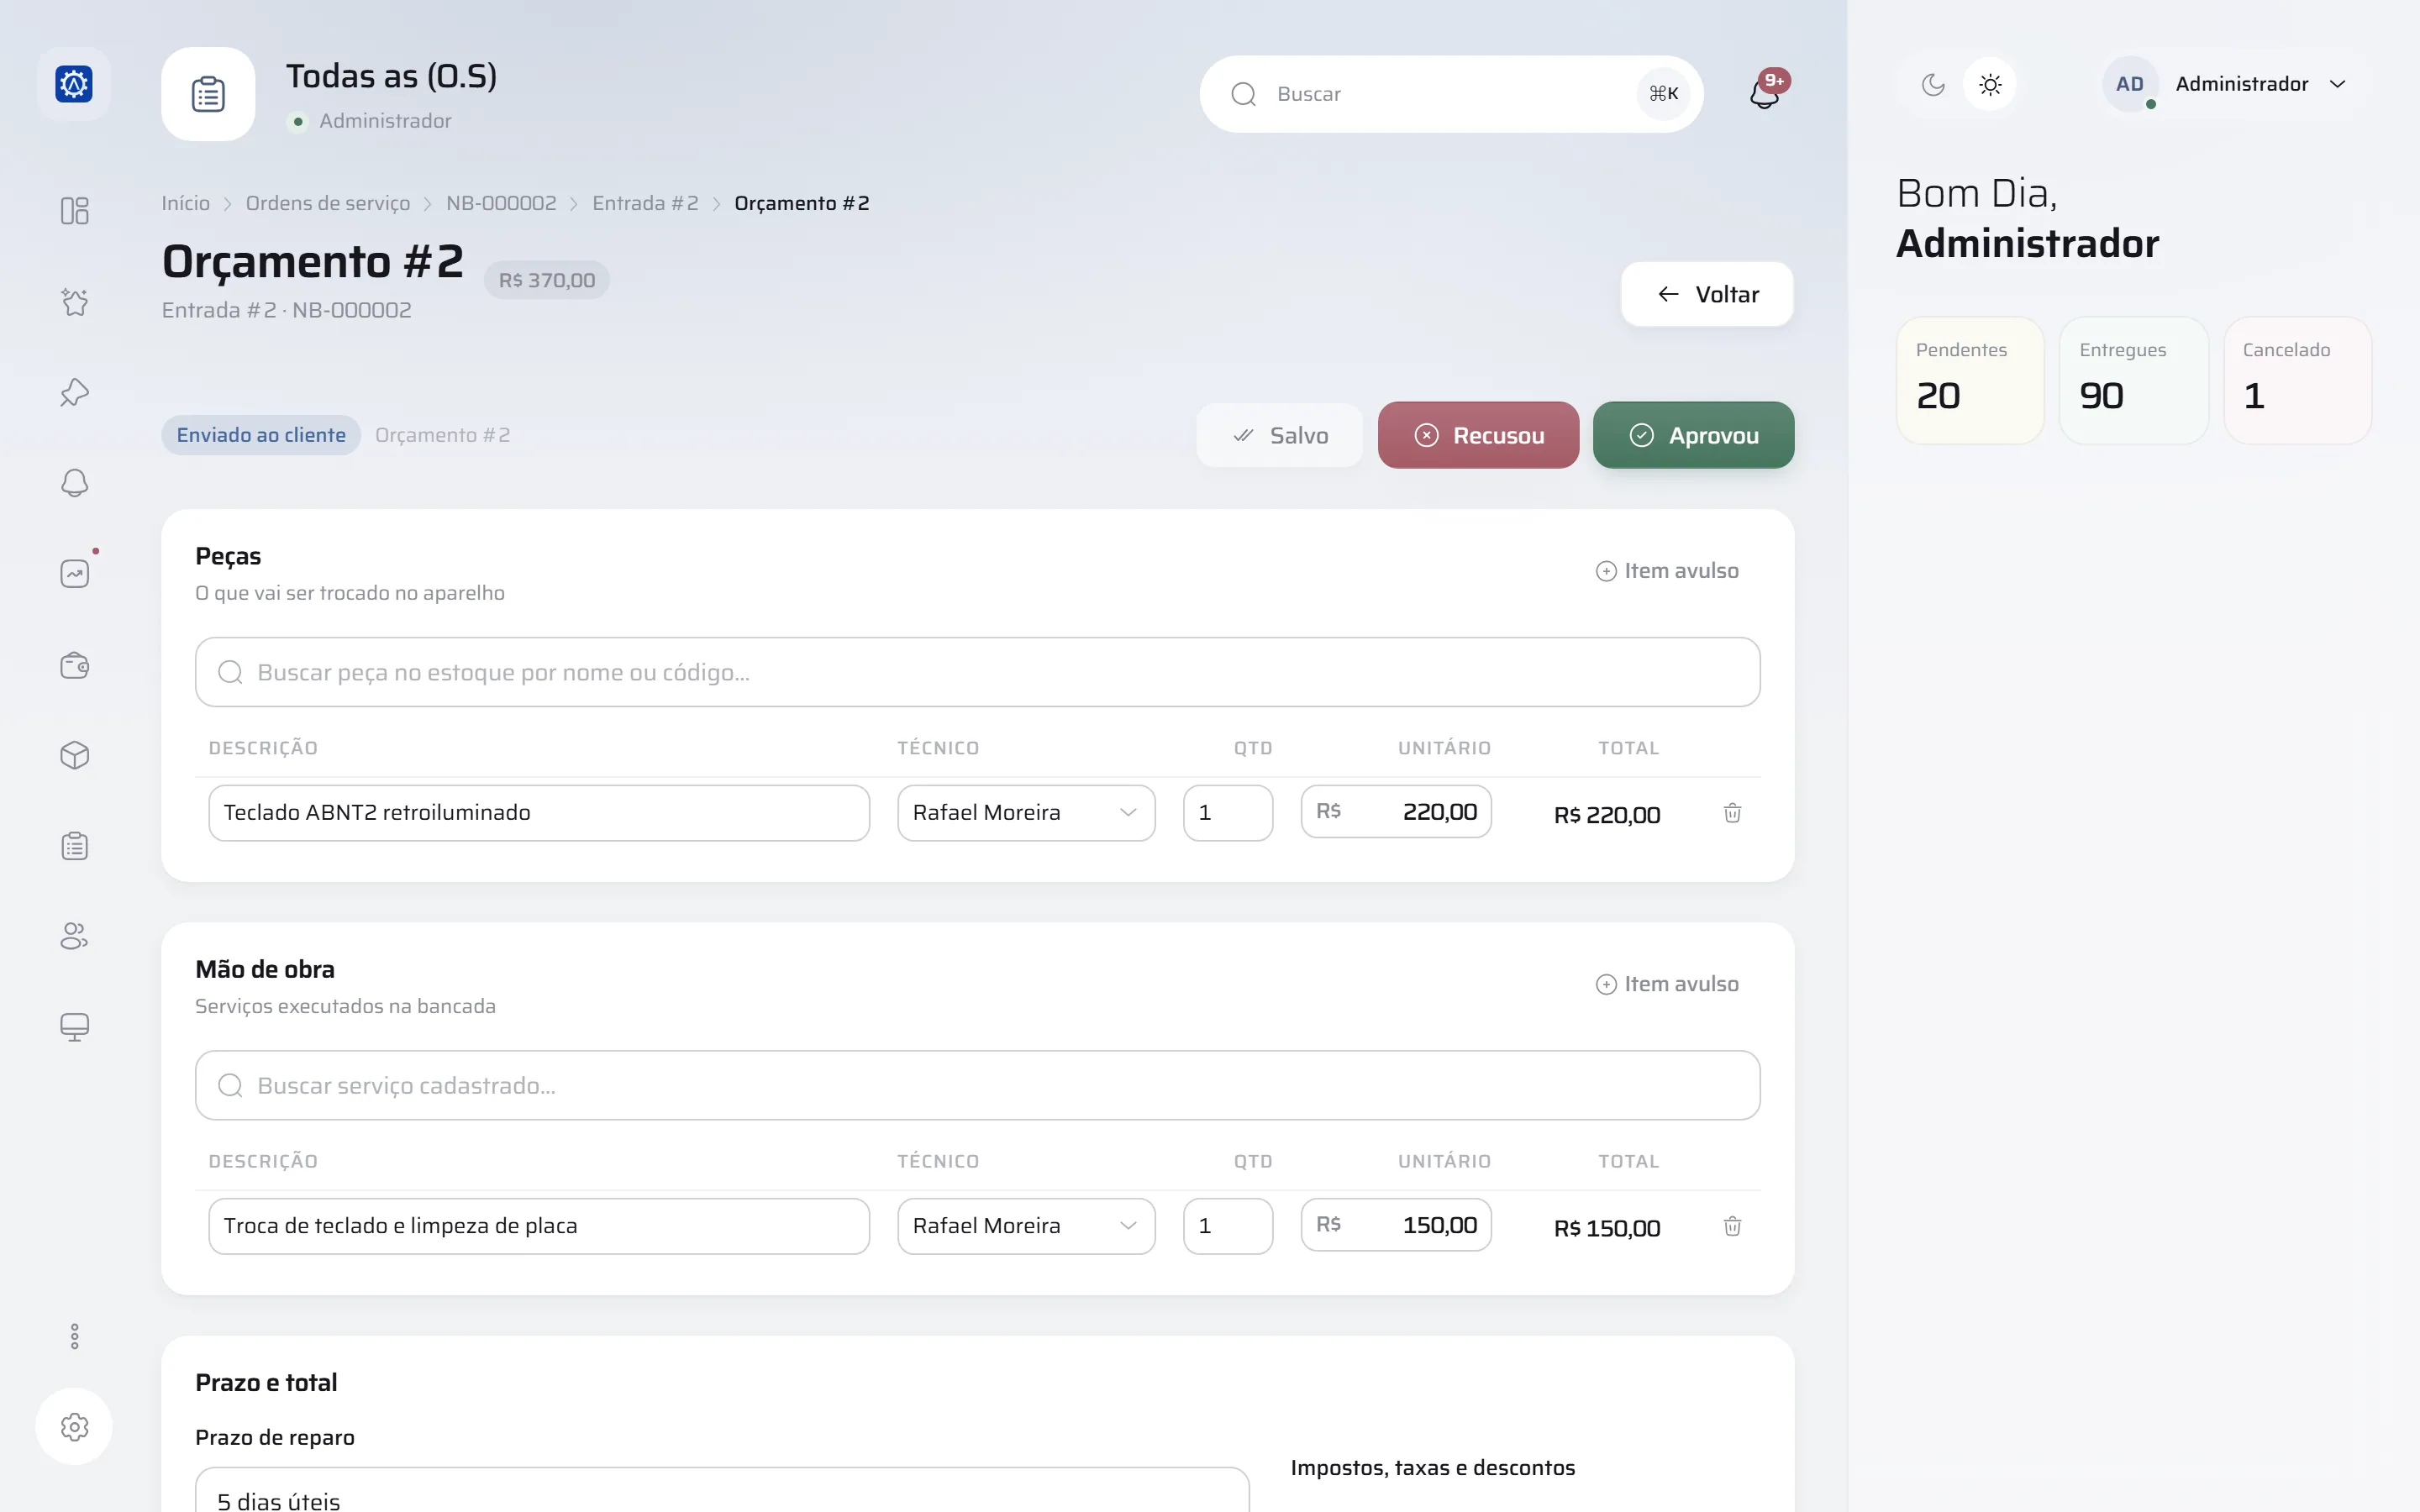2420x1512 pixels.
Task: Open the Entregues 90 card
Action: [x=2134, y=380]
